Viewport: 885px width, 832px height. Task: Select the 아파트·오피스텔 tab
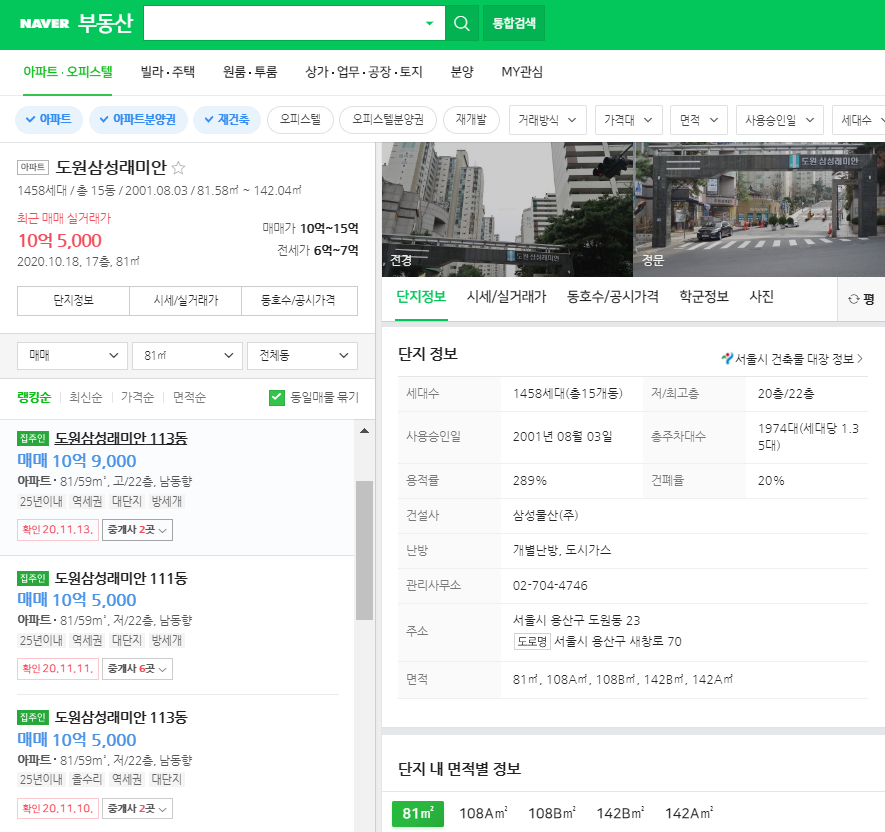[68, 72]
